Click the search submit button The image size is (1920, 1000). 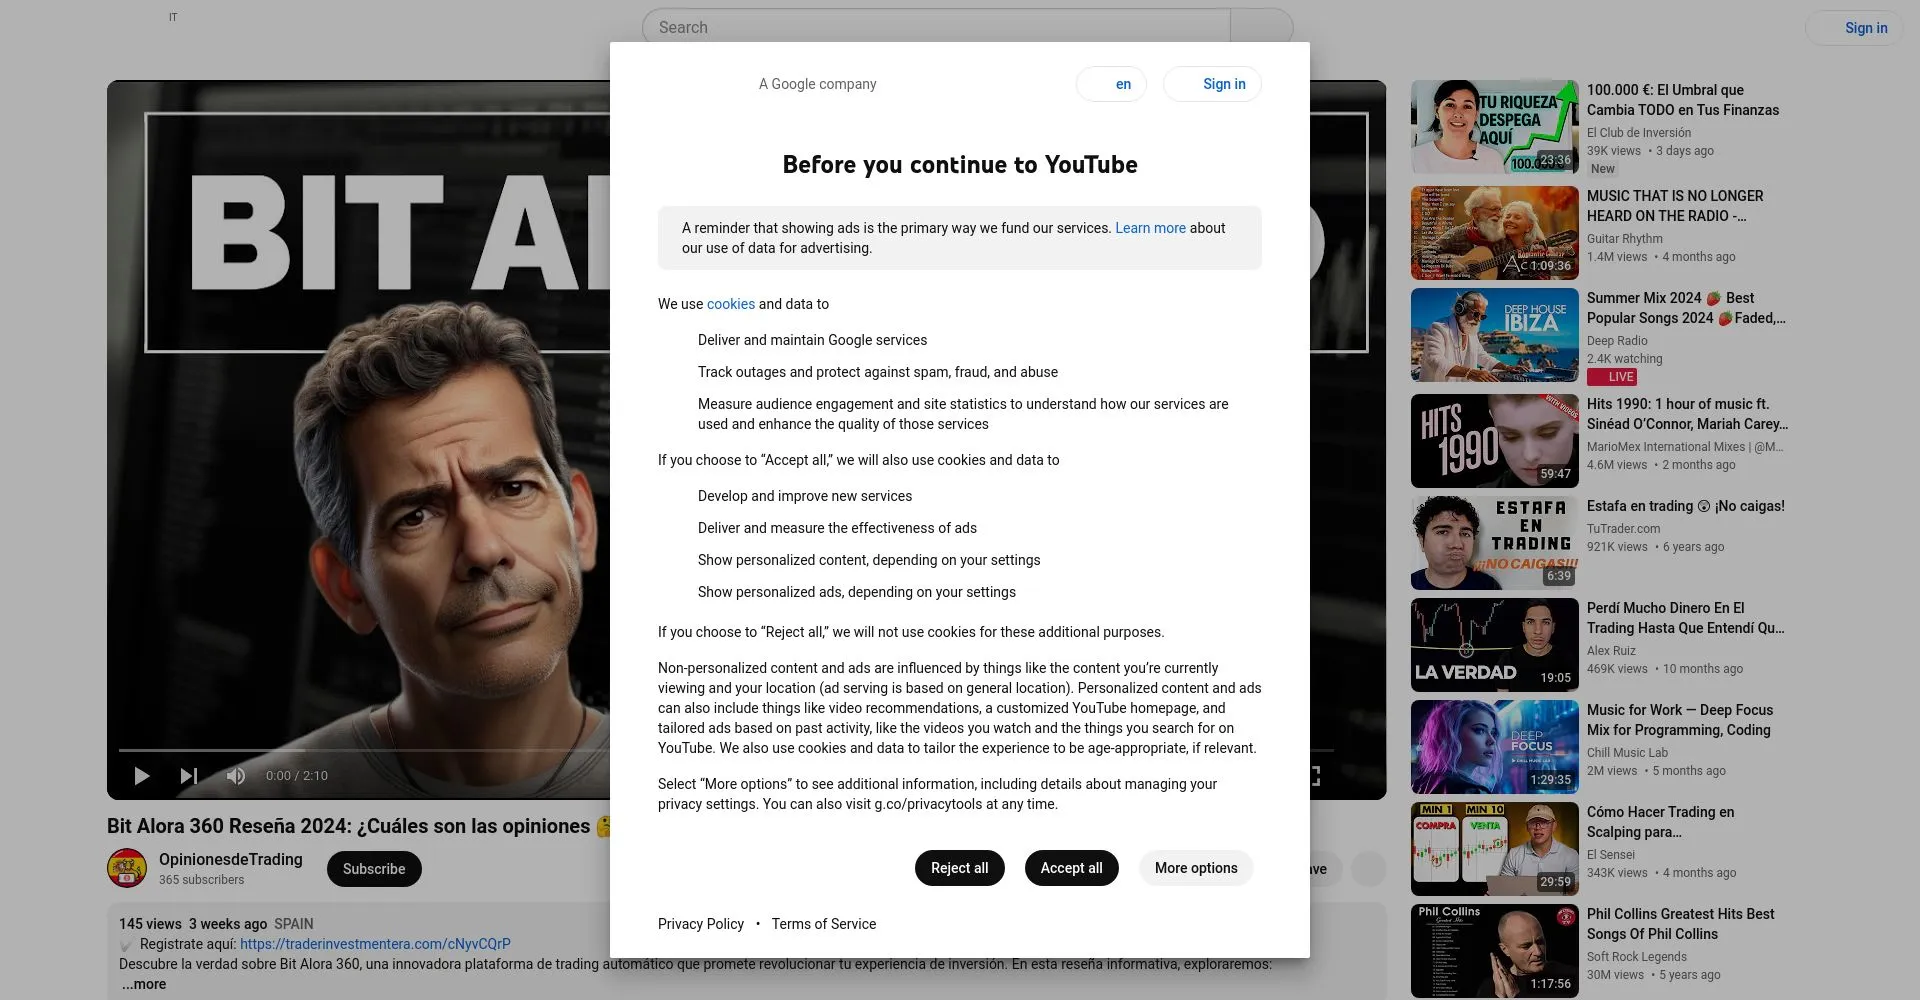coord(1262,28)
